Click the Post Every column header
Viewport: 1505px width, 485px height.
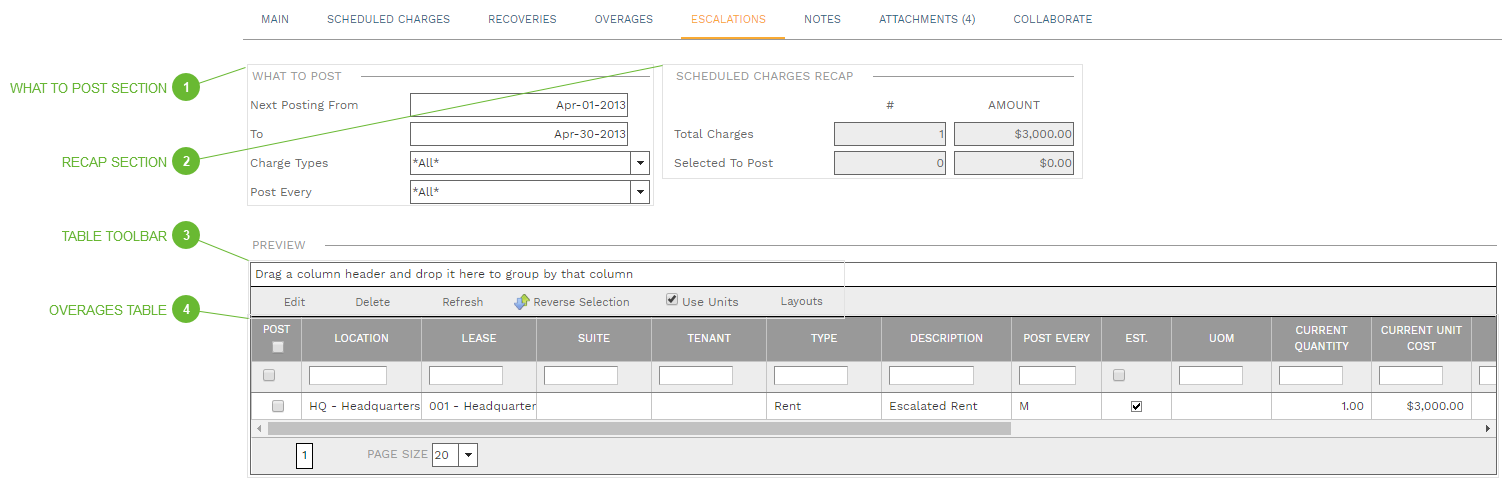coord(1057,339)
